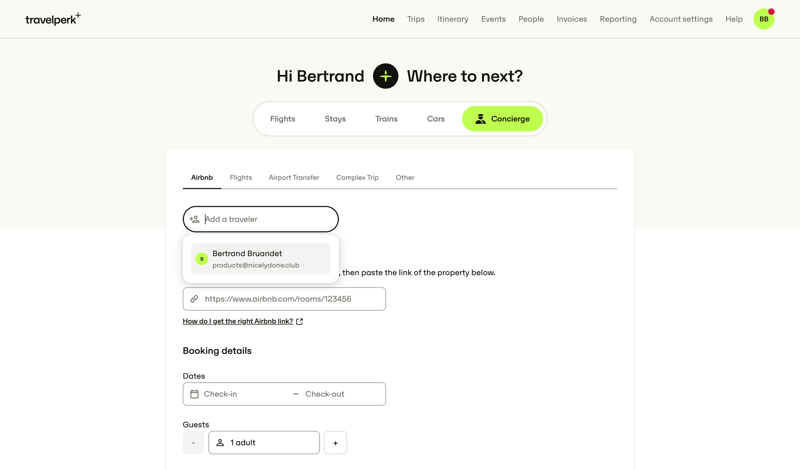Click the 1 adult guests field
This screenshot has width=800, height=470.
pyautogui.click(x=264, y=442)
